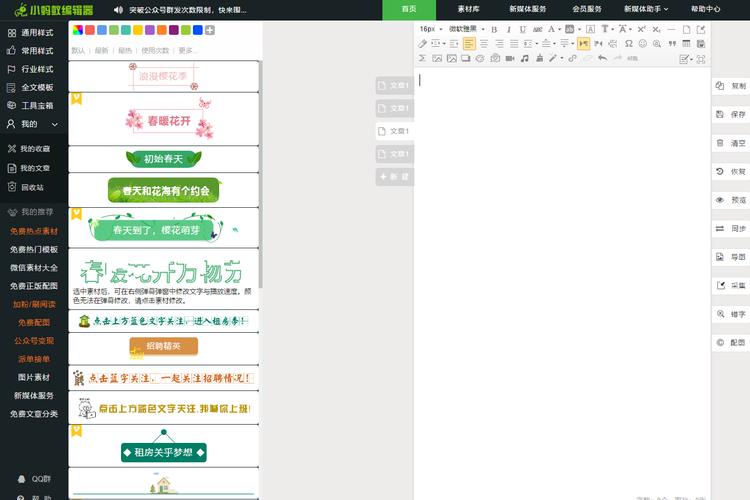This screenshot has height=500, width=750.
Task: Right-align the paragraph
Action: click(499, 44)
